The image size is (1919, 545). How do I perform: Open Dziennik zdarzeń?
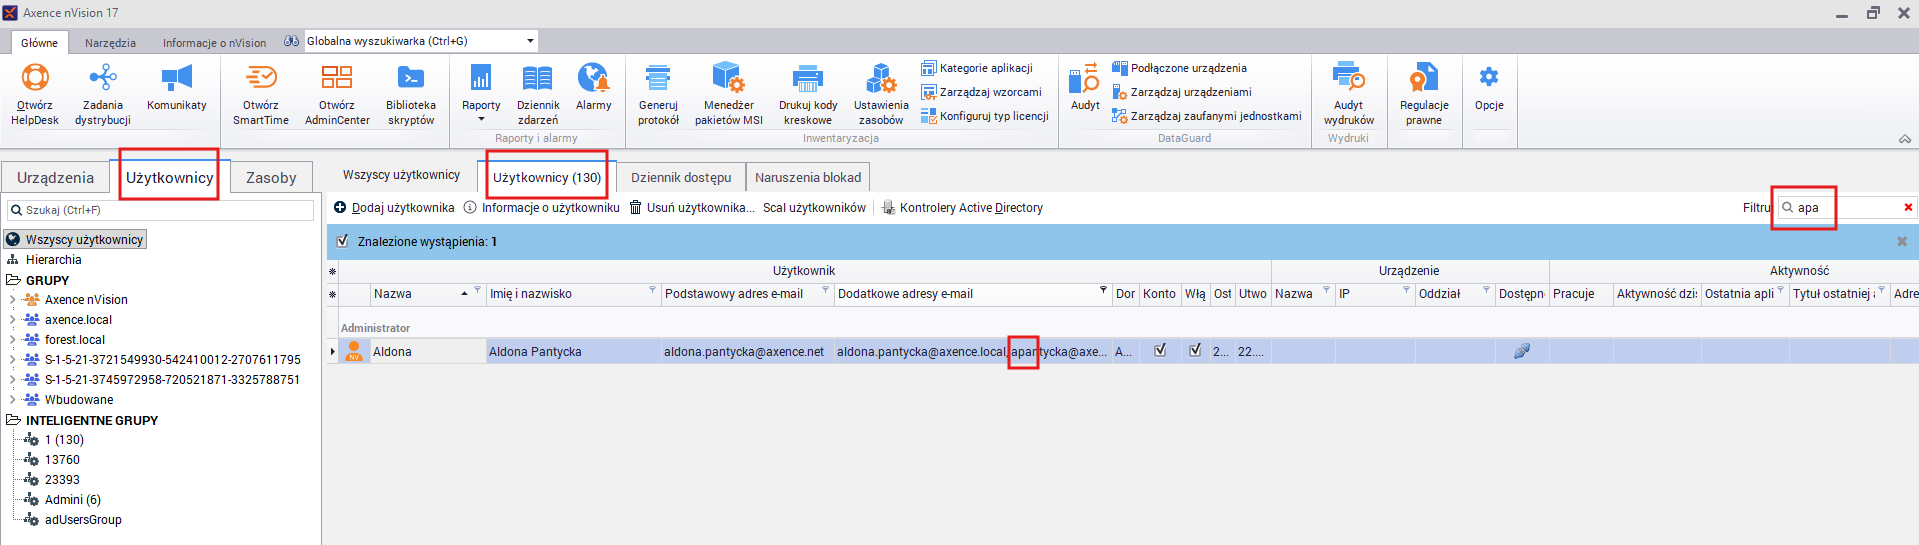(x=538, y=94)
